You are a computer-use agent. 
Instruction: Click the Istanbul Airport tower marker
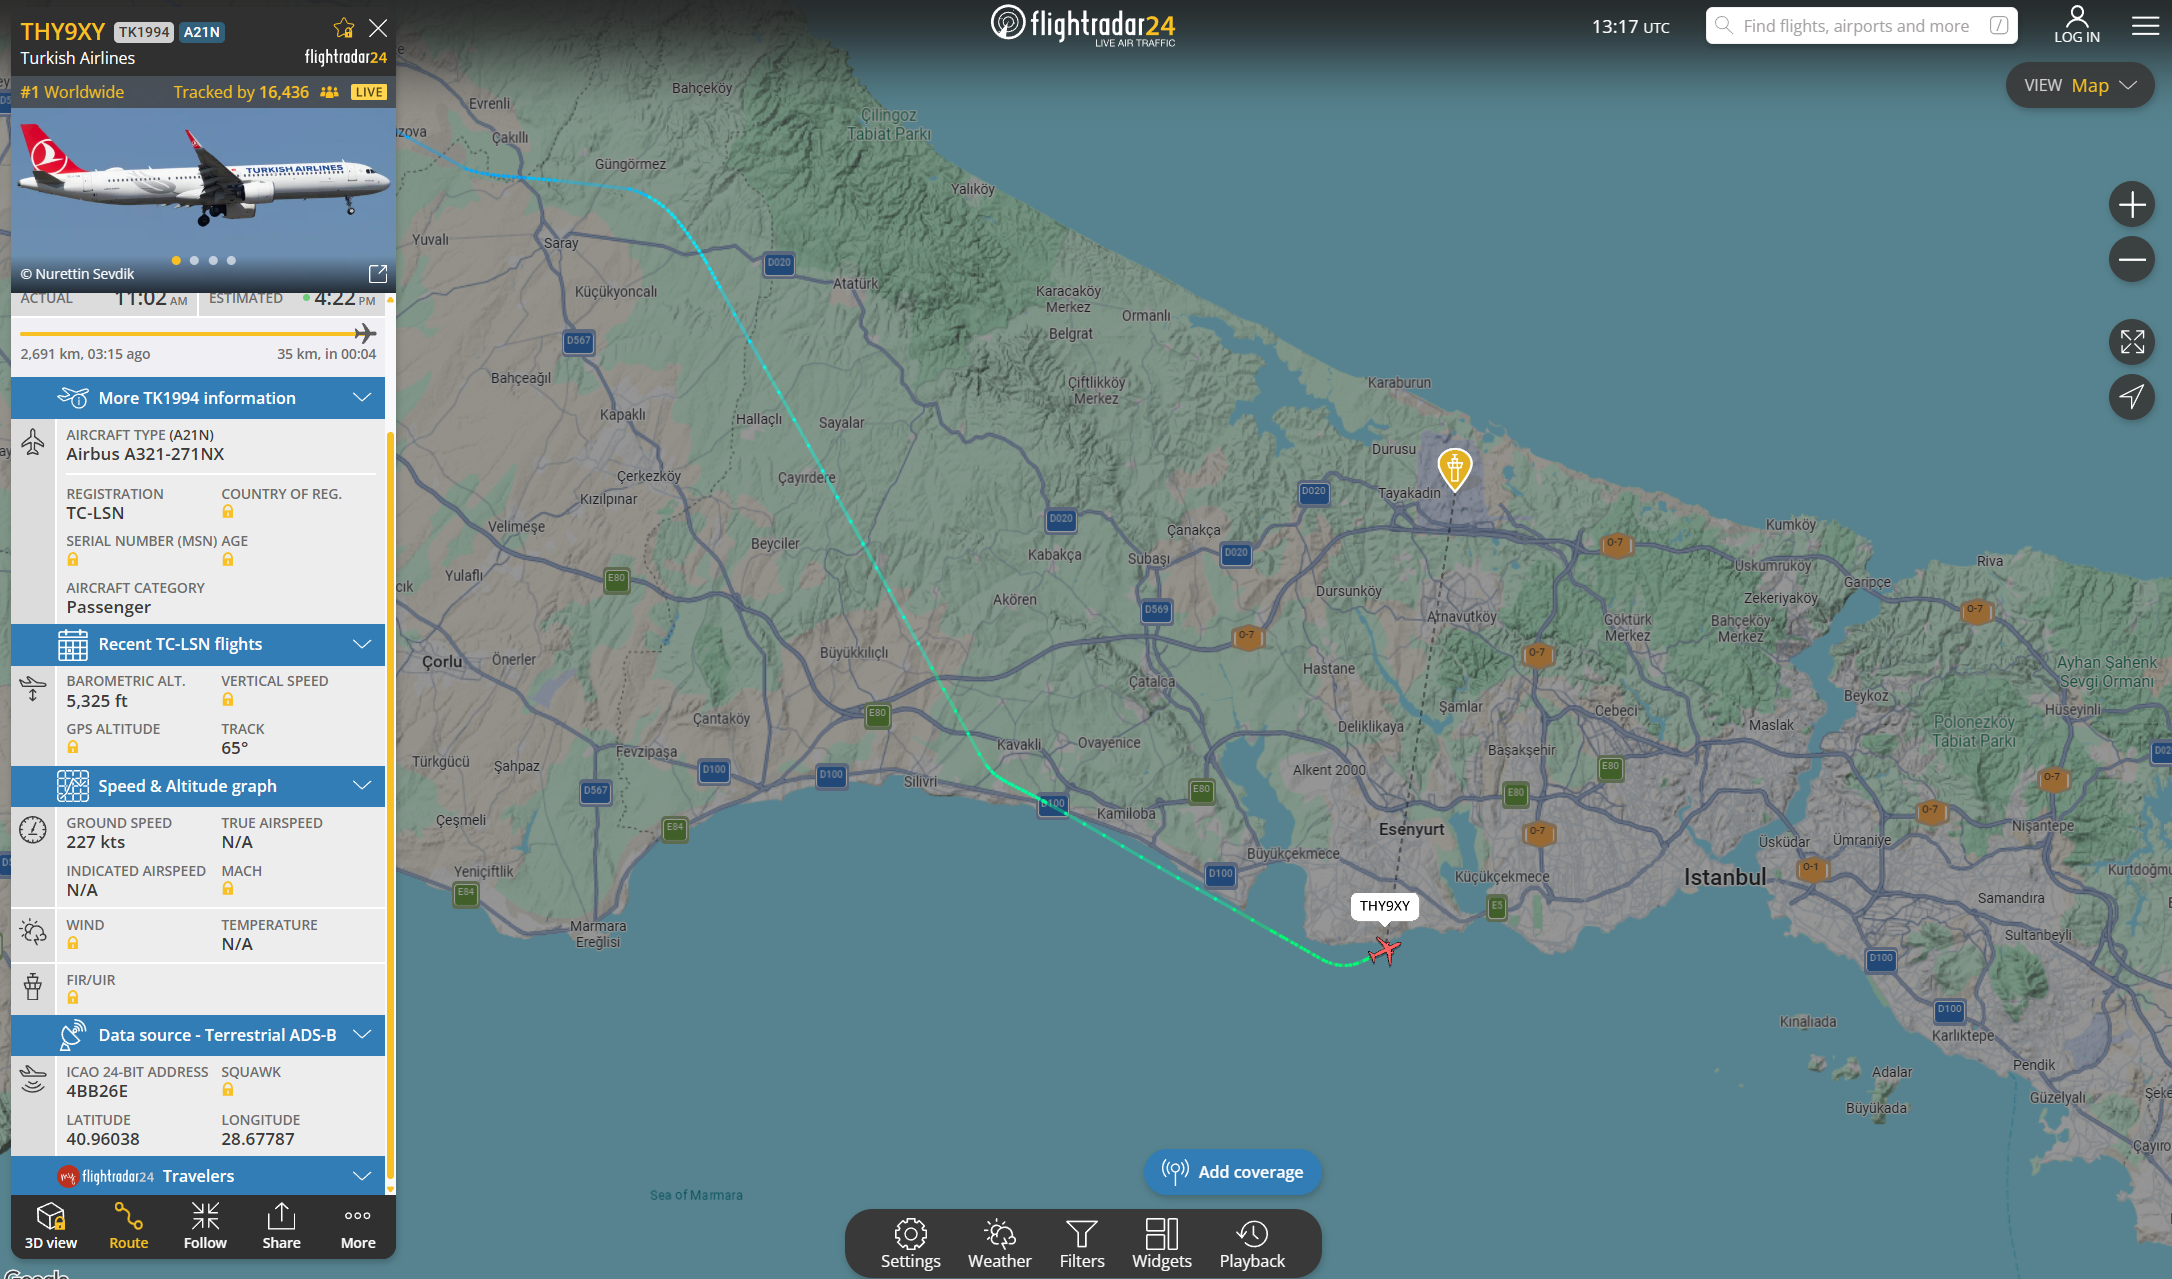pos(1455,468)
